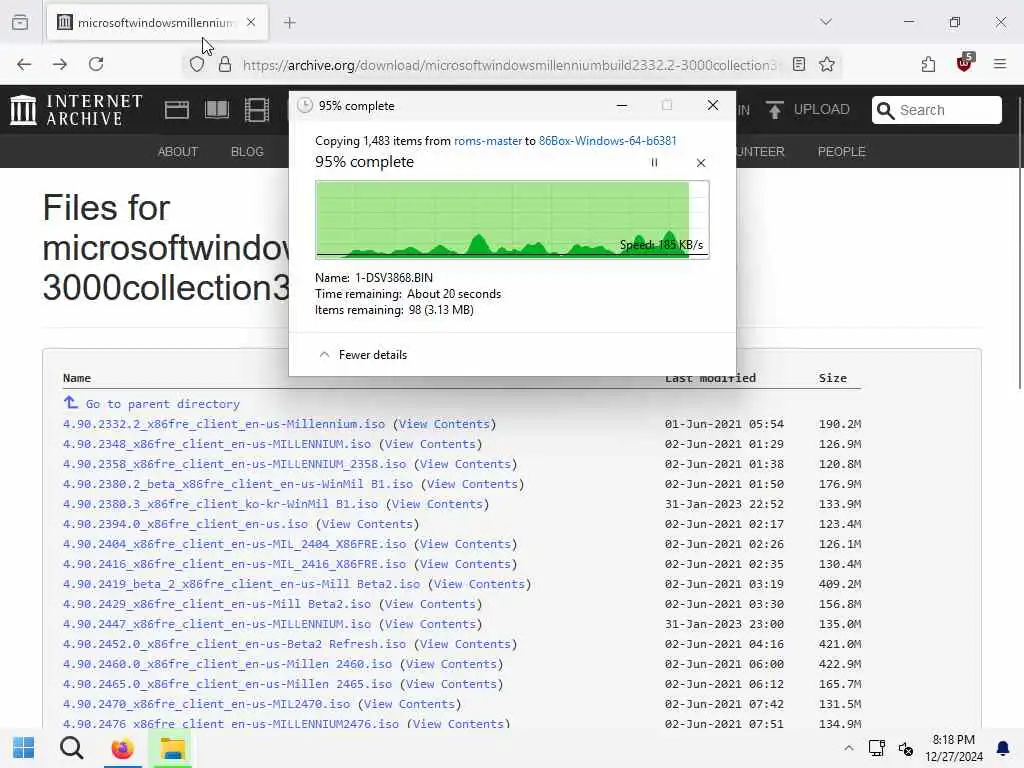Click the network display tray icon
This screenshot has height=768, width=1024.
point(876,748)
